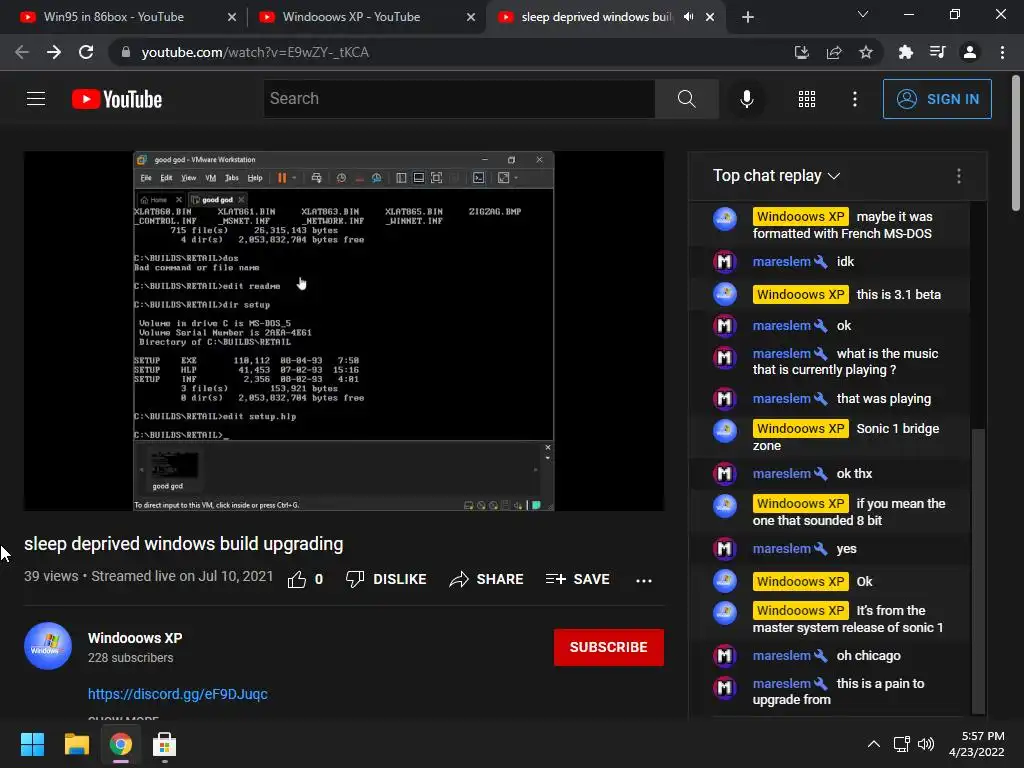
Task: Open a new browser tab
Action: pyautogui.click(x=748, y=17)
